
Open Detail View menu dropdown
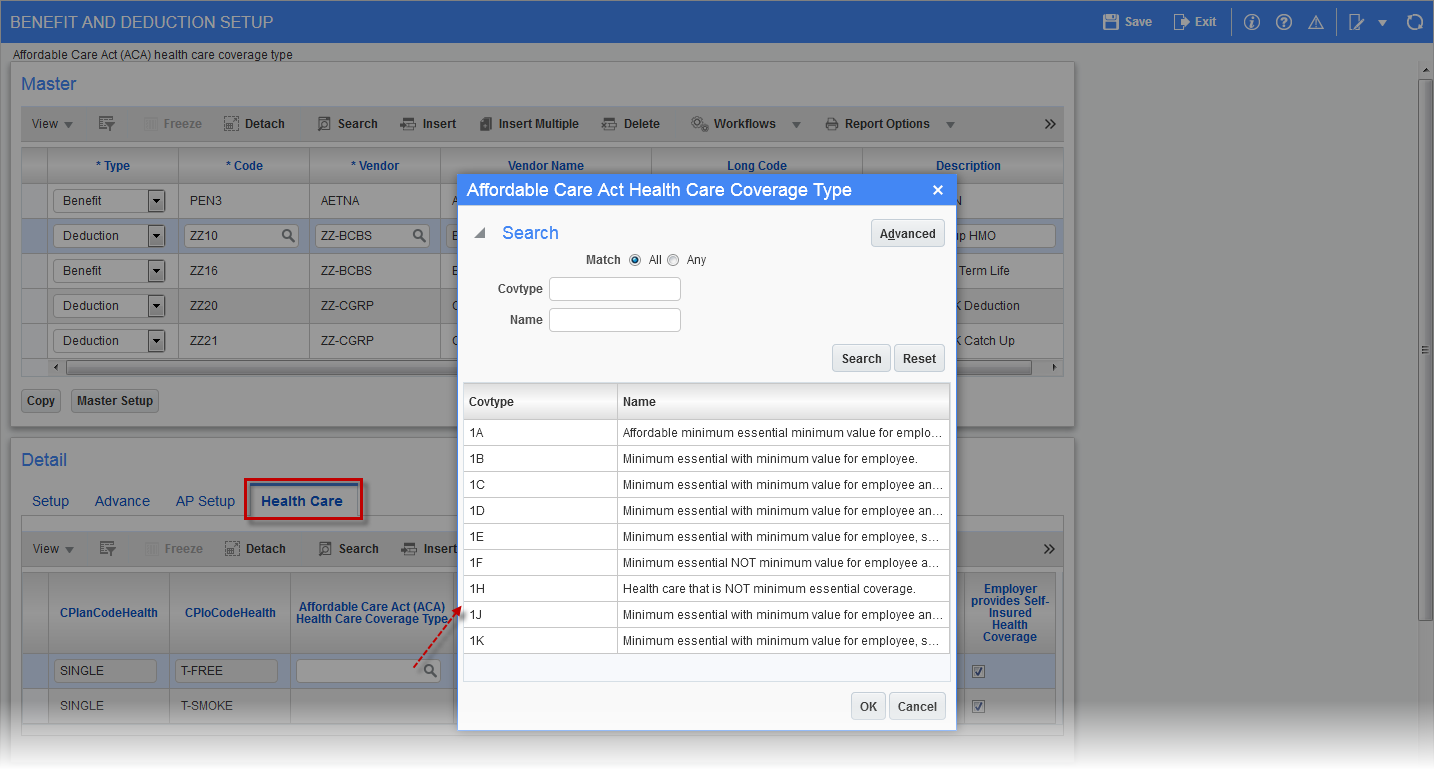(53, 549)
